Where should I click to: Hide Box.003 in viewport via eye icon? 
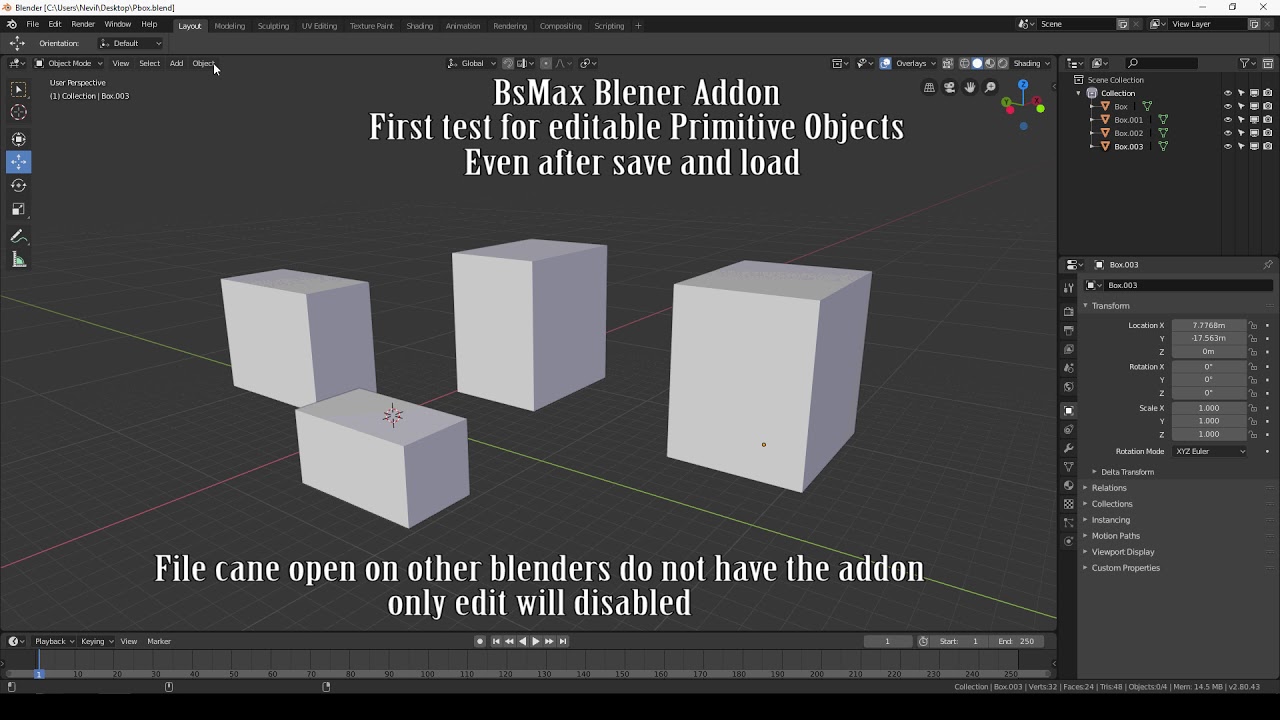tap(1228, 147)
